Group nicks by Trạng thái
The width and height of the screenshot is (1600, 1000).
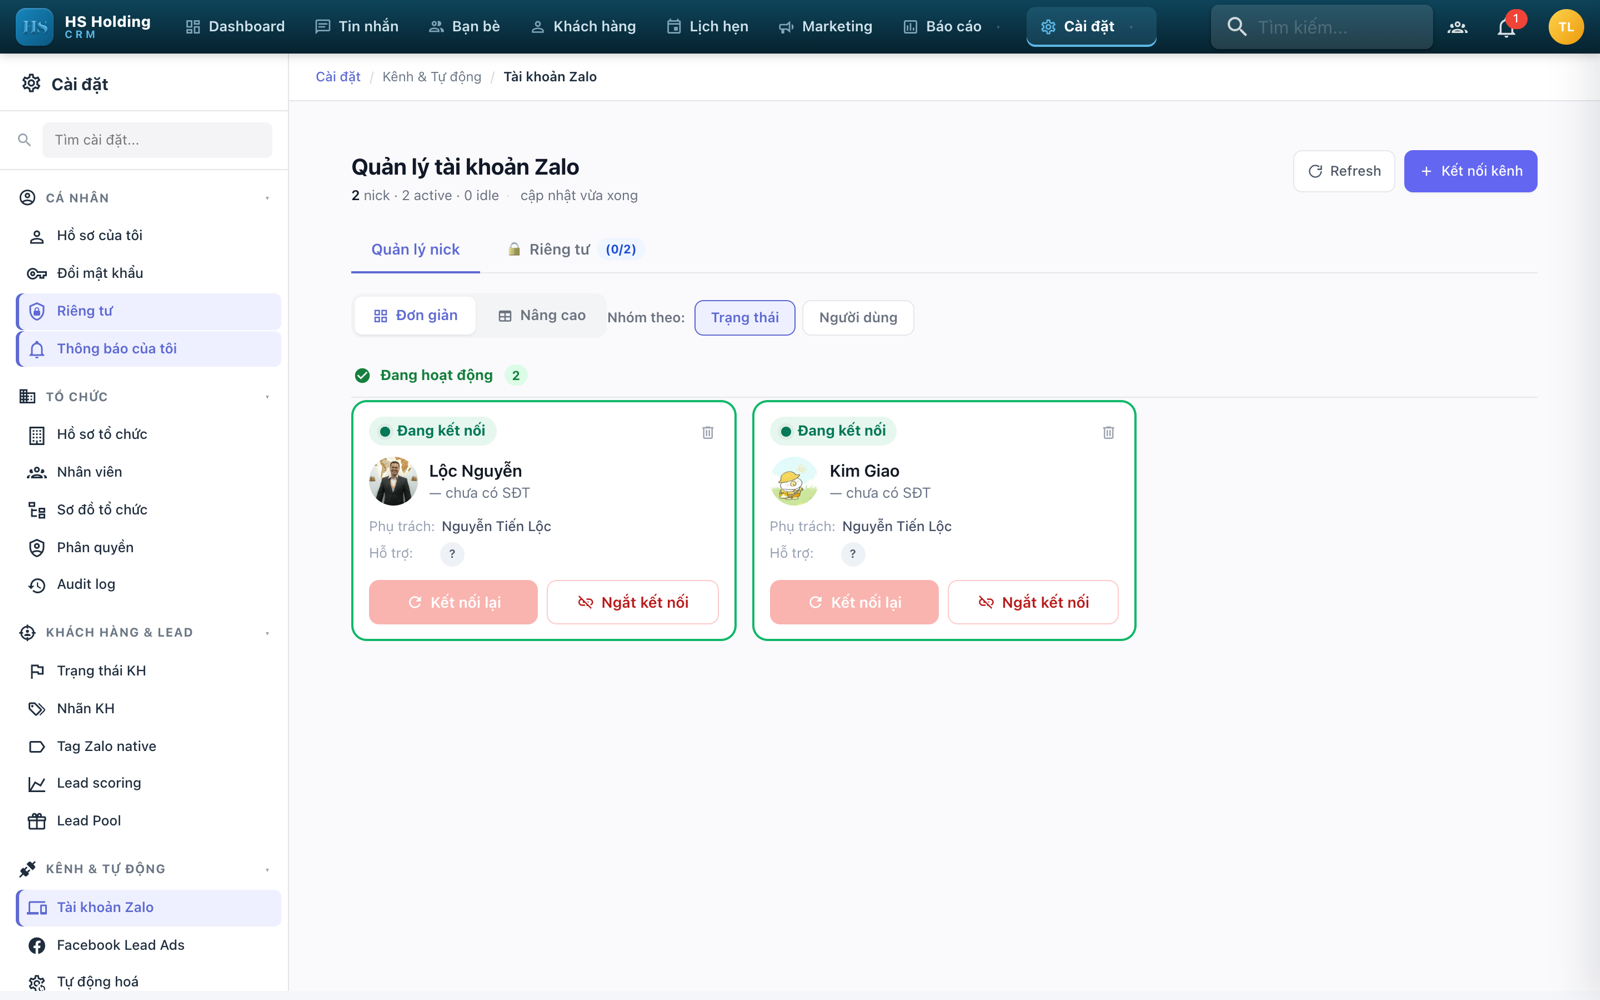[x=745, y=318]
